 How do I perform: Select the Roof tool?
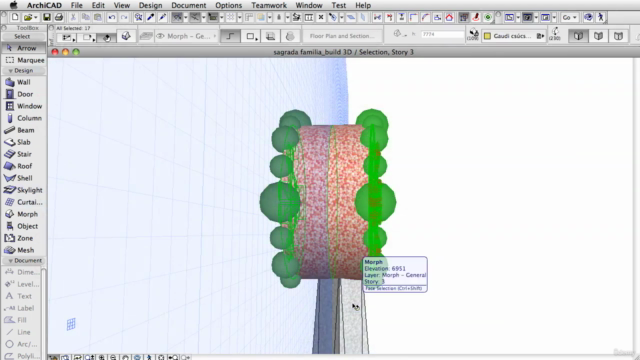tap(24, 166)
